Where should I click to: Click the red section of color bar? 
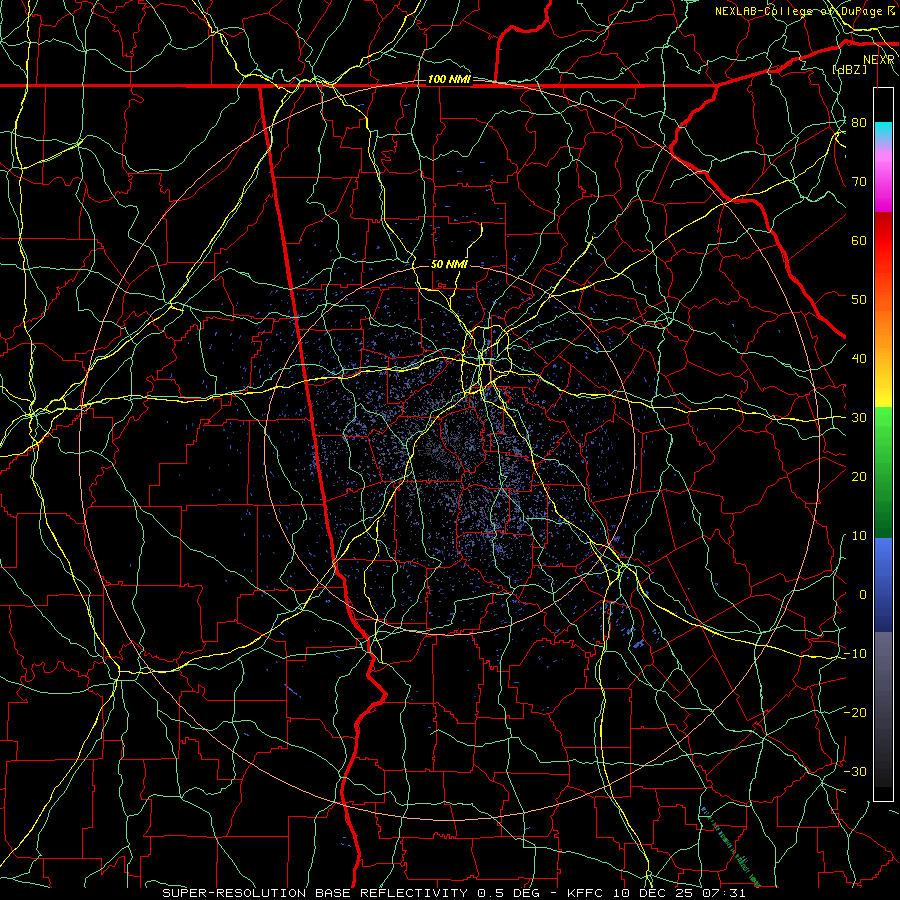pyautogui.click(x=883, y=241)
